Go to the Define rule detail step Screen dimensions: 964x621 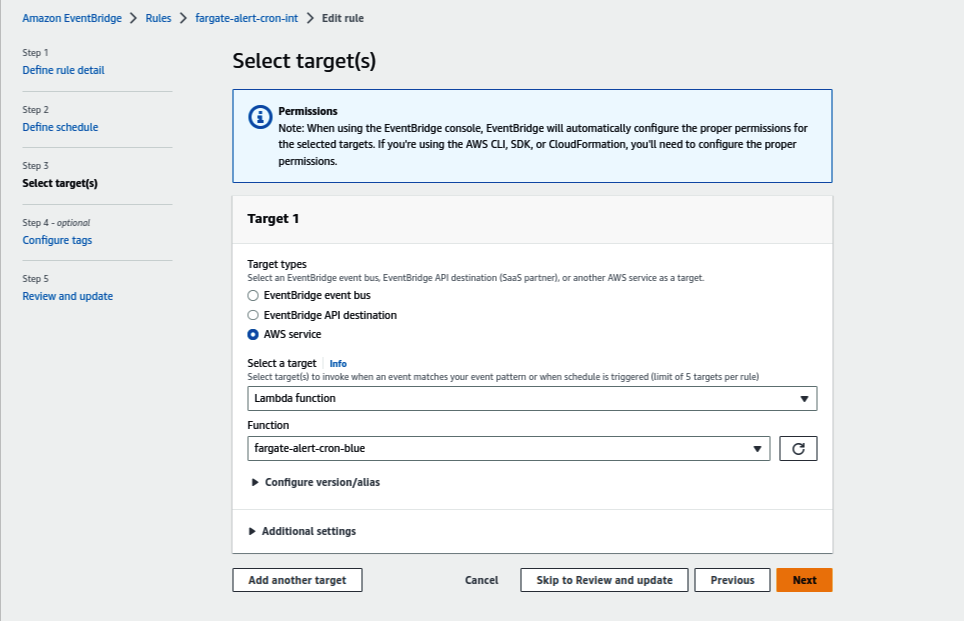tap(63, 70)
